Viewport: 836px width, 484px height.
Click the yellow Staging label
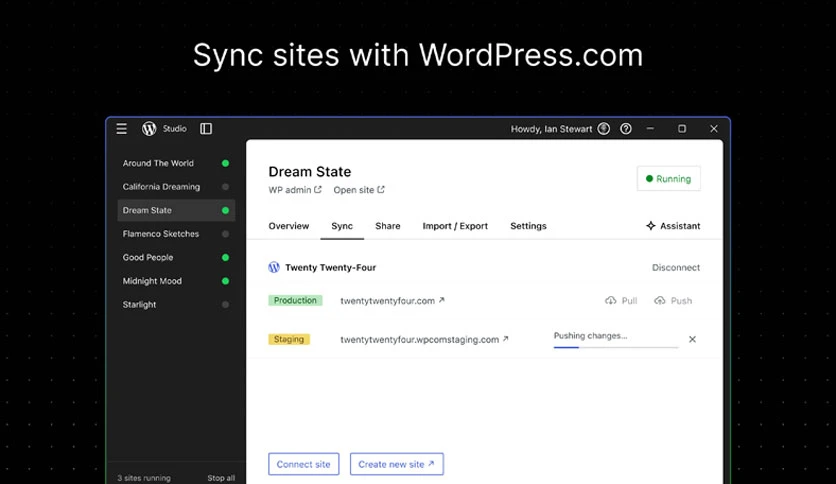coord(289,339)
